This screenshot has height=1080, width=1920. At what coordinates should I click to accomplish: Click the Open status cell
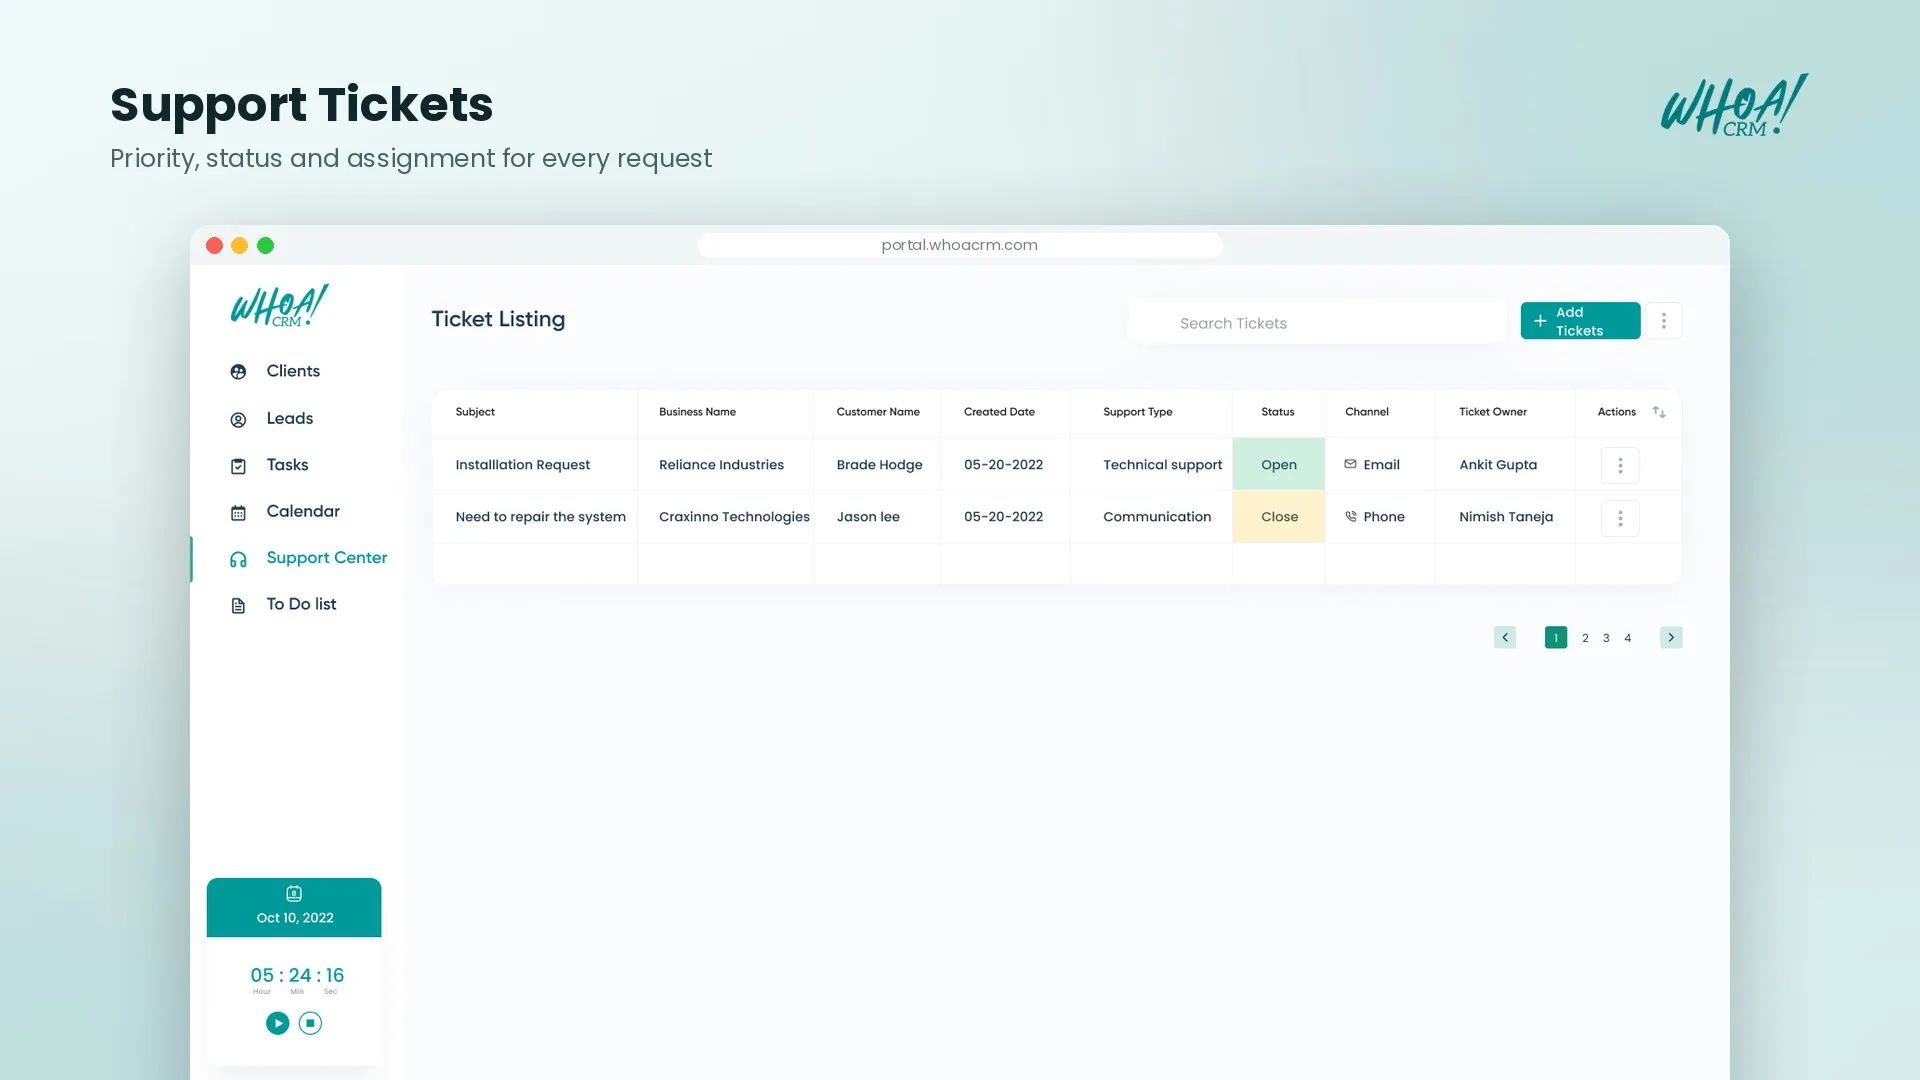point(1278,464)
